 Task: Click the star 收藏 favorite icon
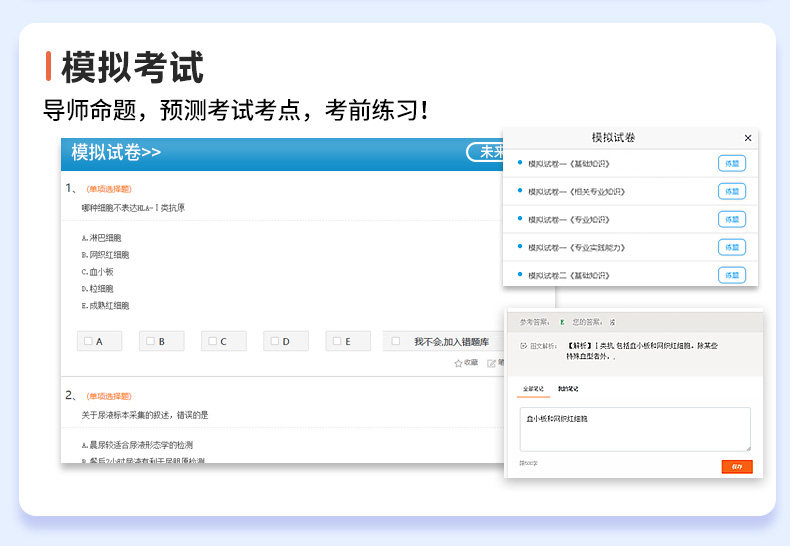coord(458,363)
